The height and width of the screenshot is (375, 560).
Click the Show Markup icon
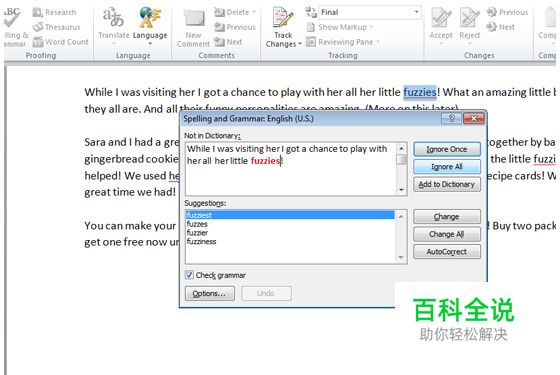(x=310, y=27)
